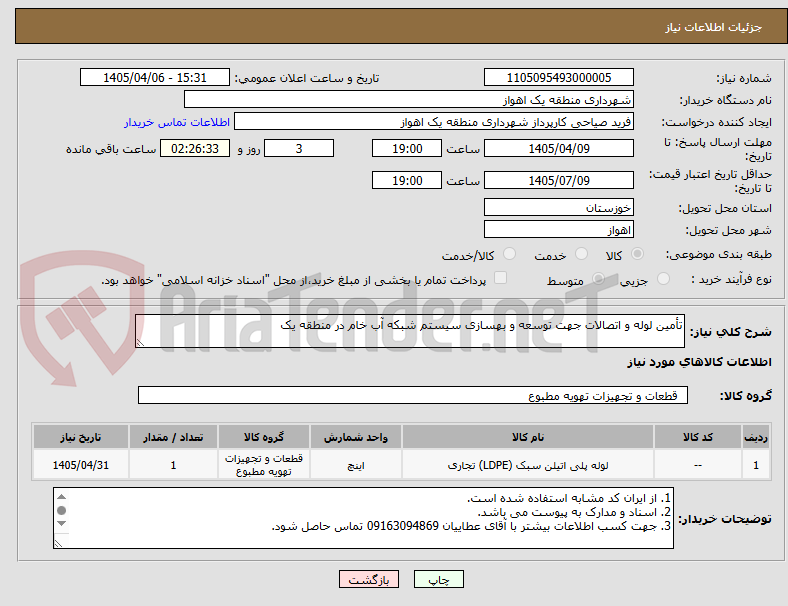Click the buyer notes text area
This screenshot has height=606, width=788.
pos(363,518)
